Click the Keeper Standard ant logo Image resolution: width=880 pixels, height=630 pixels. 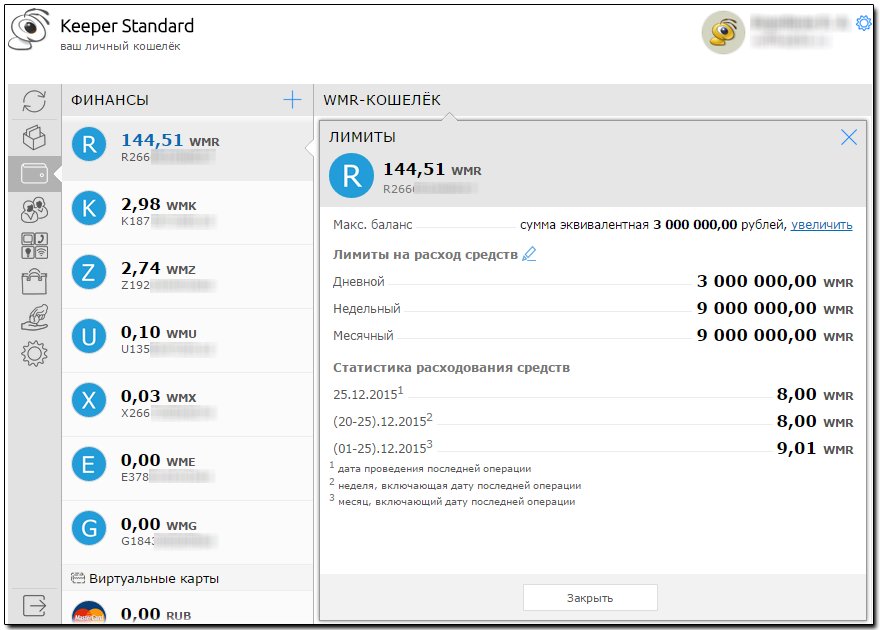pos(28,29)
